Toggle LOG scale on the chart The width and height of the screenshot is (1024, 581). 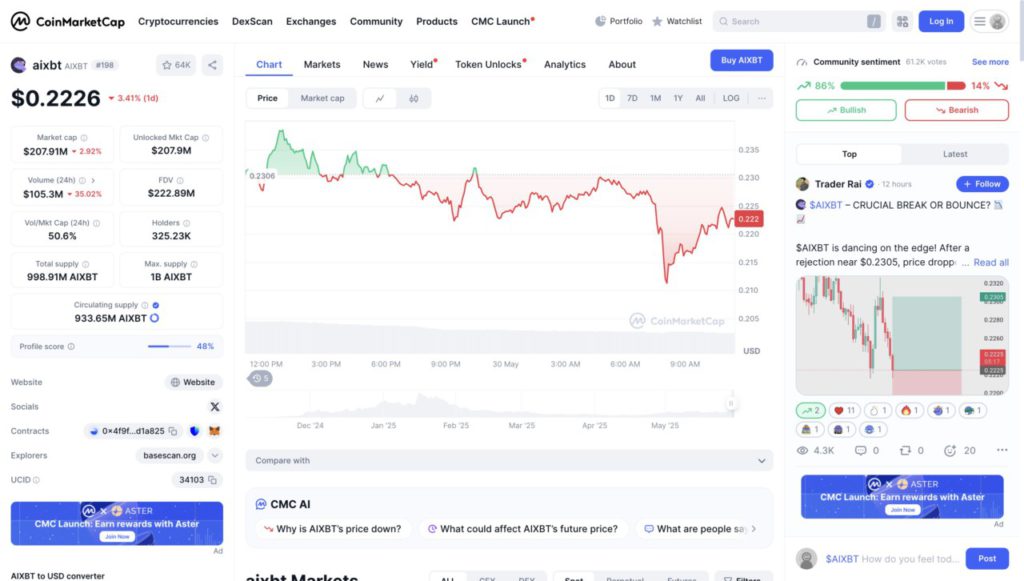click(731, 98)
